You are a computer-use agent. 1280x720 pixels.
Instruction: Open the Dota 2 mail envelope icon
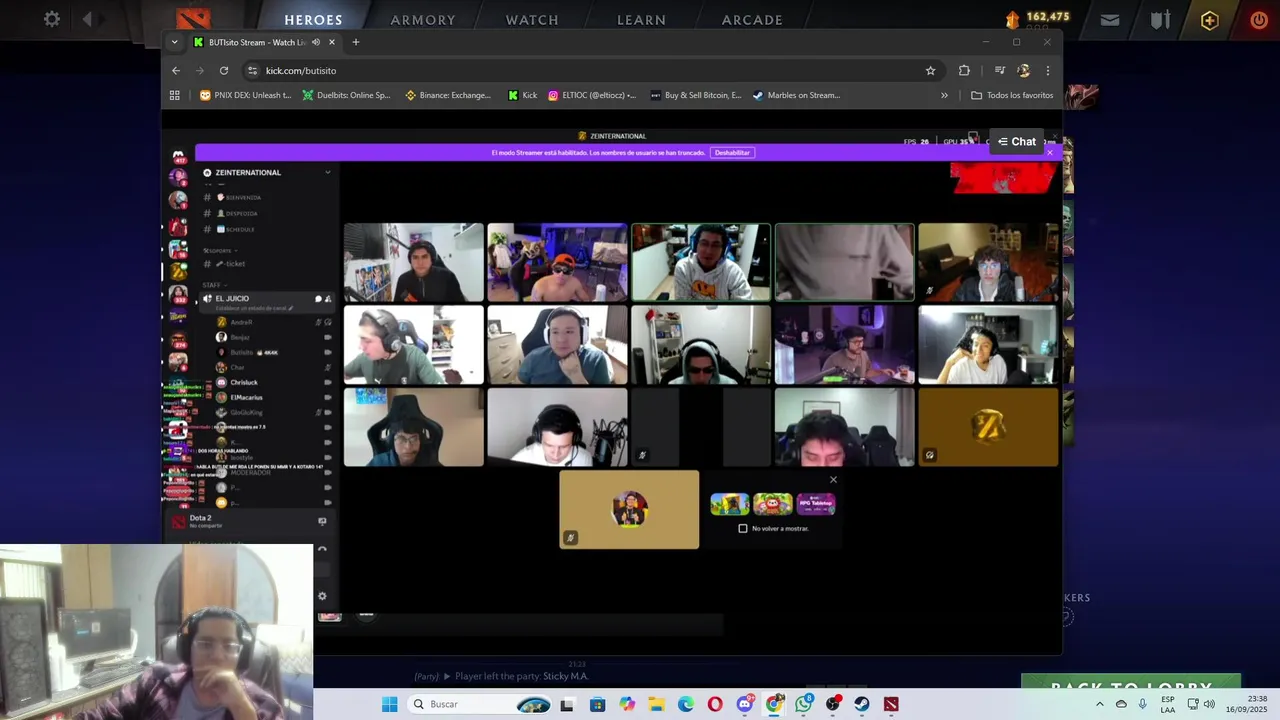[1110, 19]
